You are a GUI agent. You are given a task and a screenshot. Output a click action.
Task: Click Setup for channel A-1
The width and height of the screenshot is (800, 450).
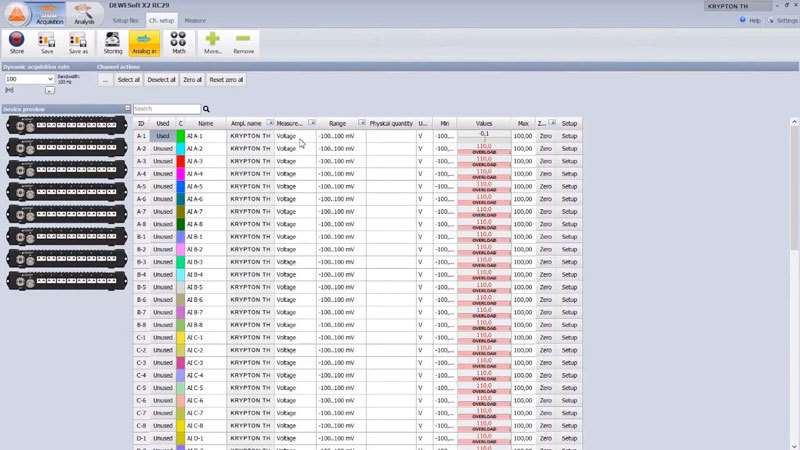(569, 136)
